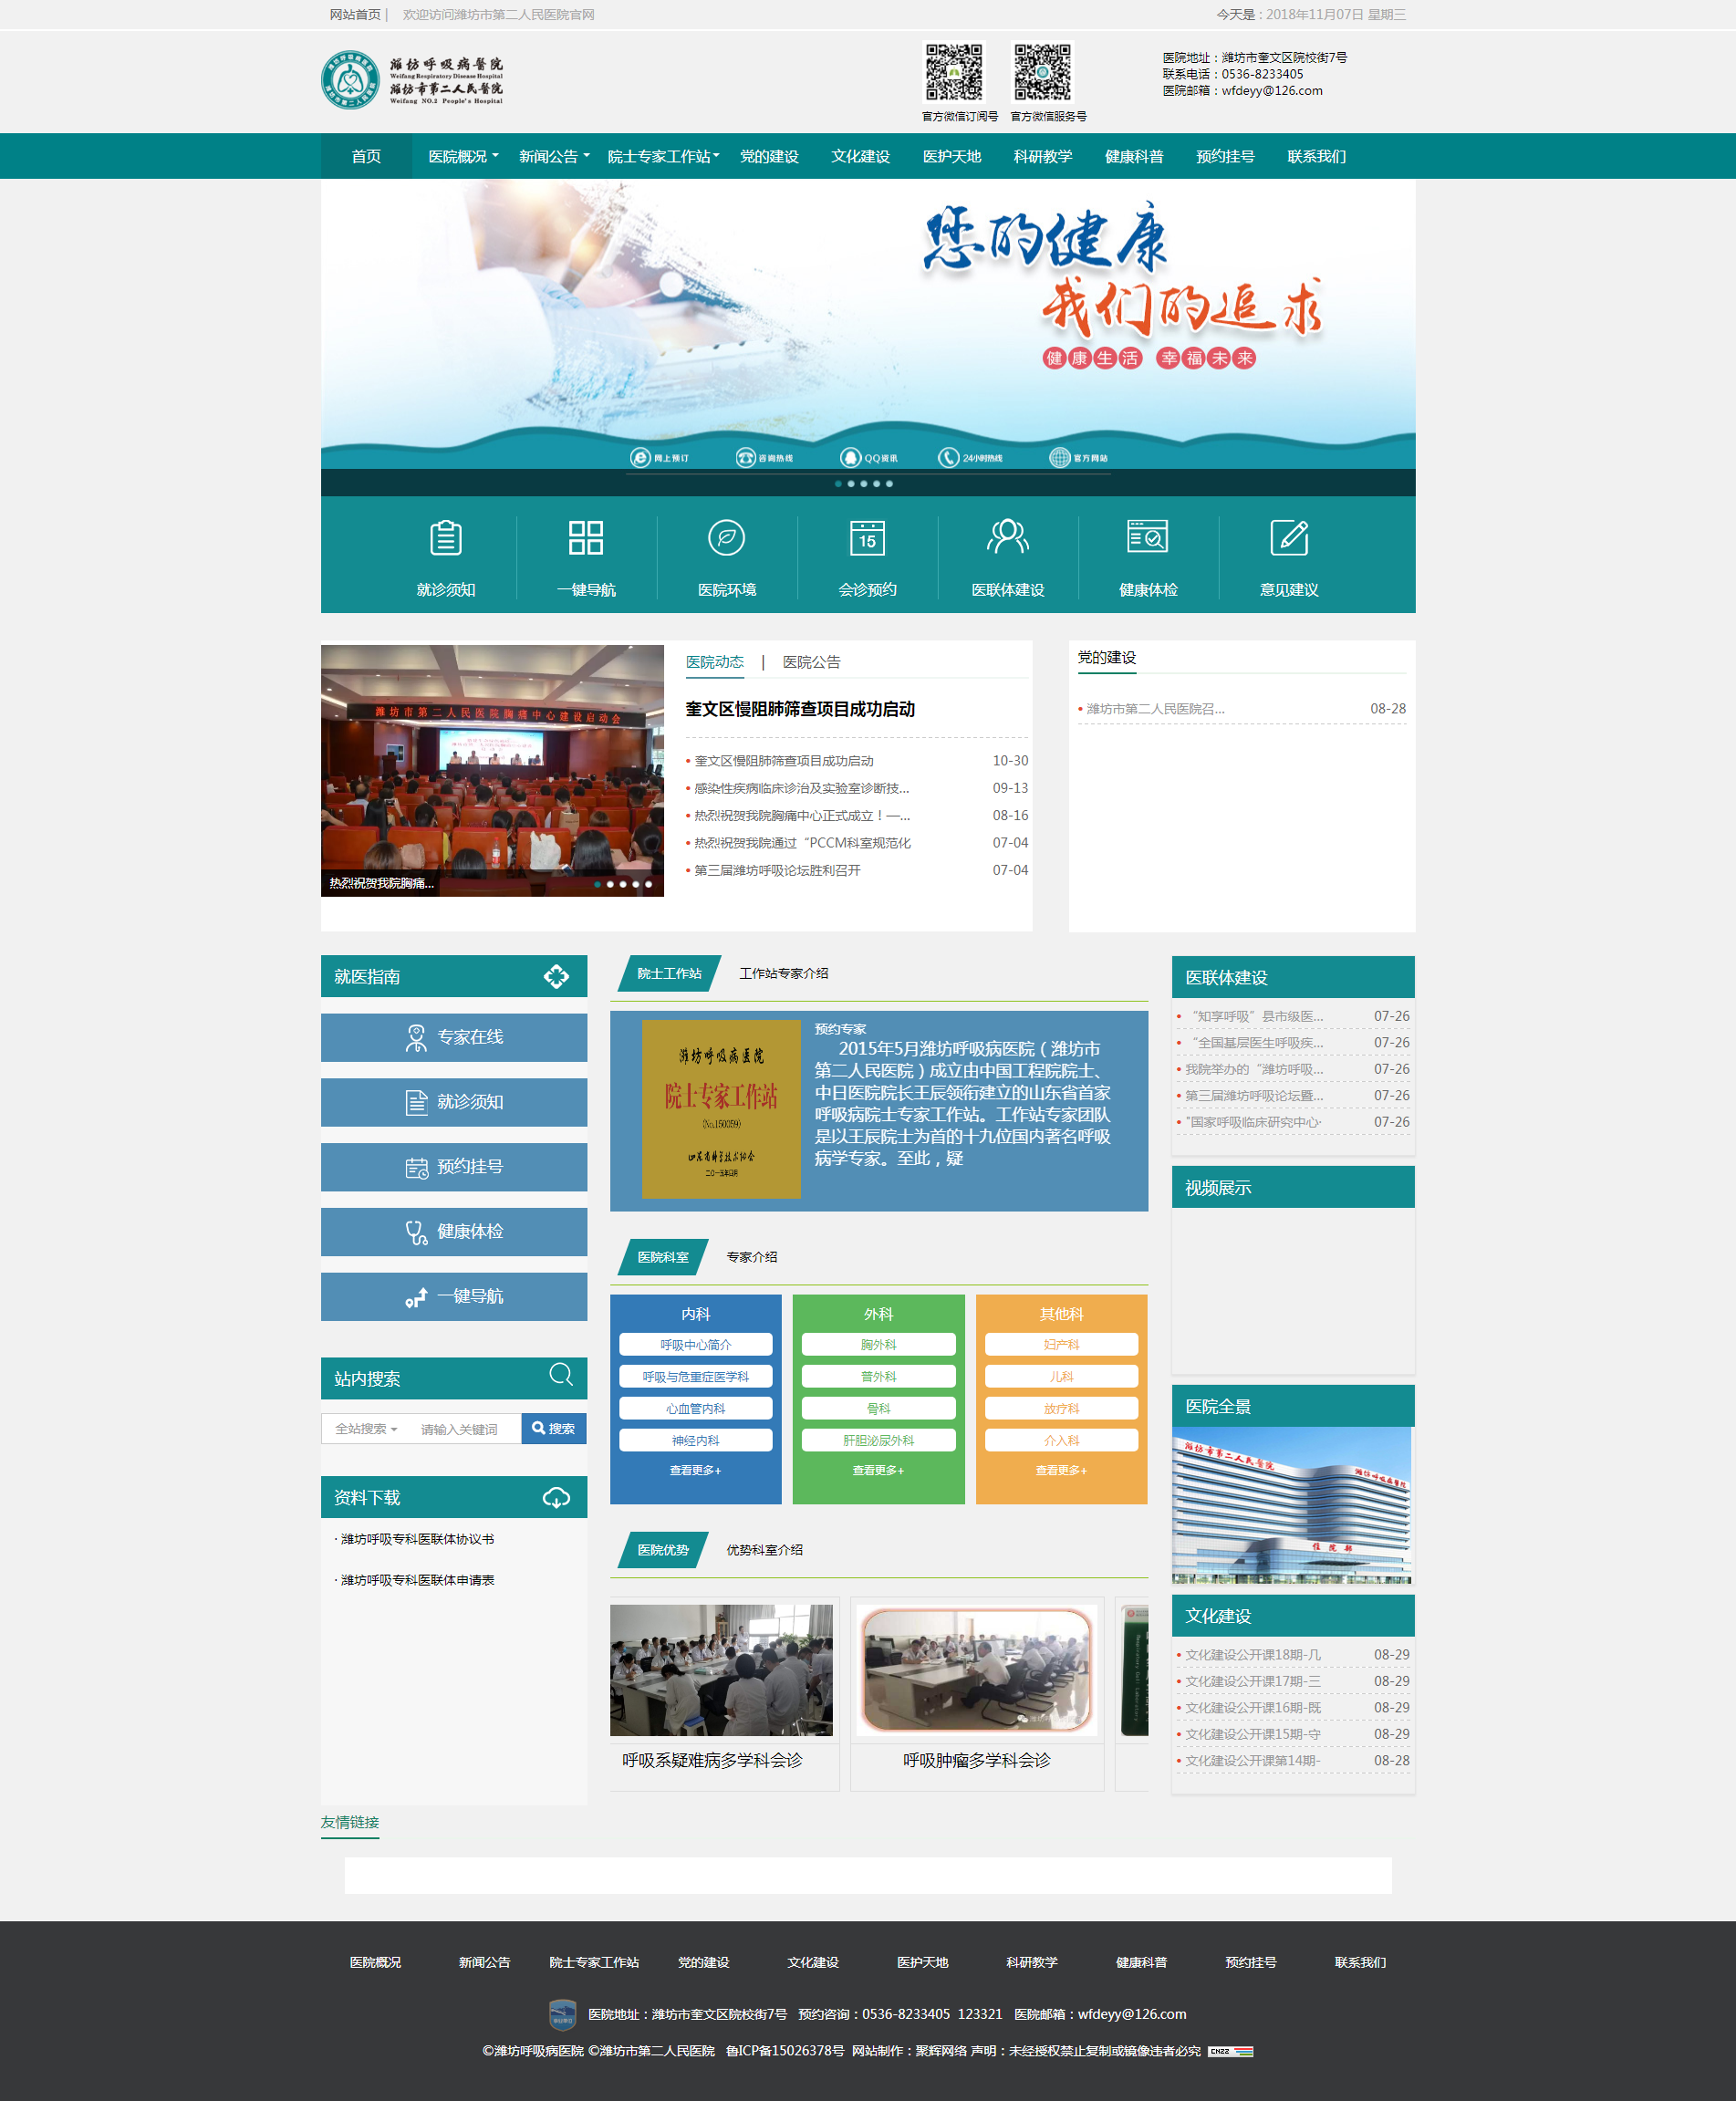Screen dimensions: 1736x2101
Task: Expand the 医院概况 dropdown menu
Action: click(x=463, y=157)
